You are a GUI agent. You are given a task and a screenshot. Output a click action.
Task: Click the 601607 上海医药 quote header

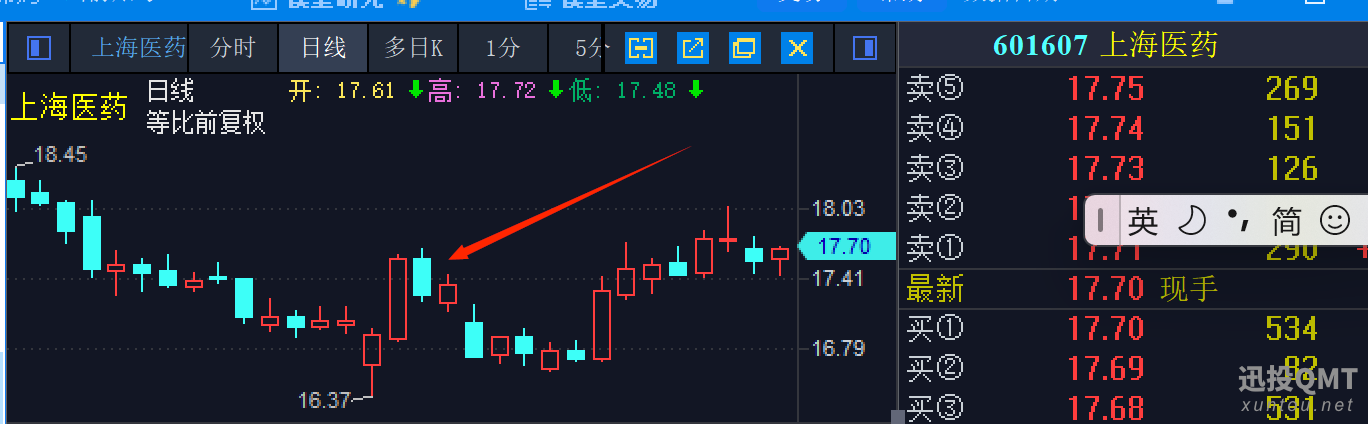click(1105, 45)
